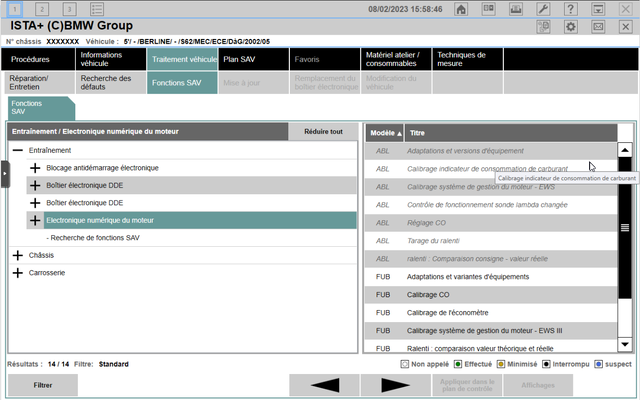Viewport: 640px width, 400px height.
Task: Open the Informations véhicule tab
Action: pyautogui.click(x=111, y=59)
